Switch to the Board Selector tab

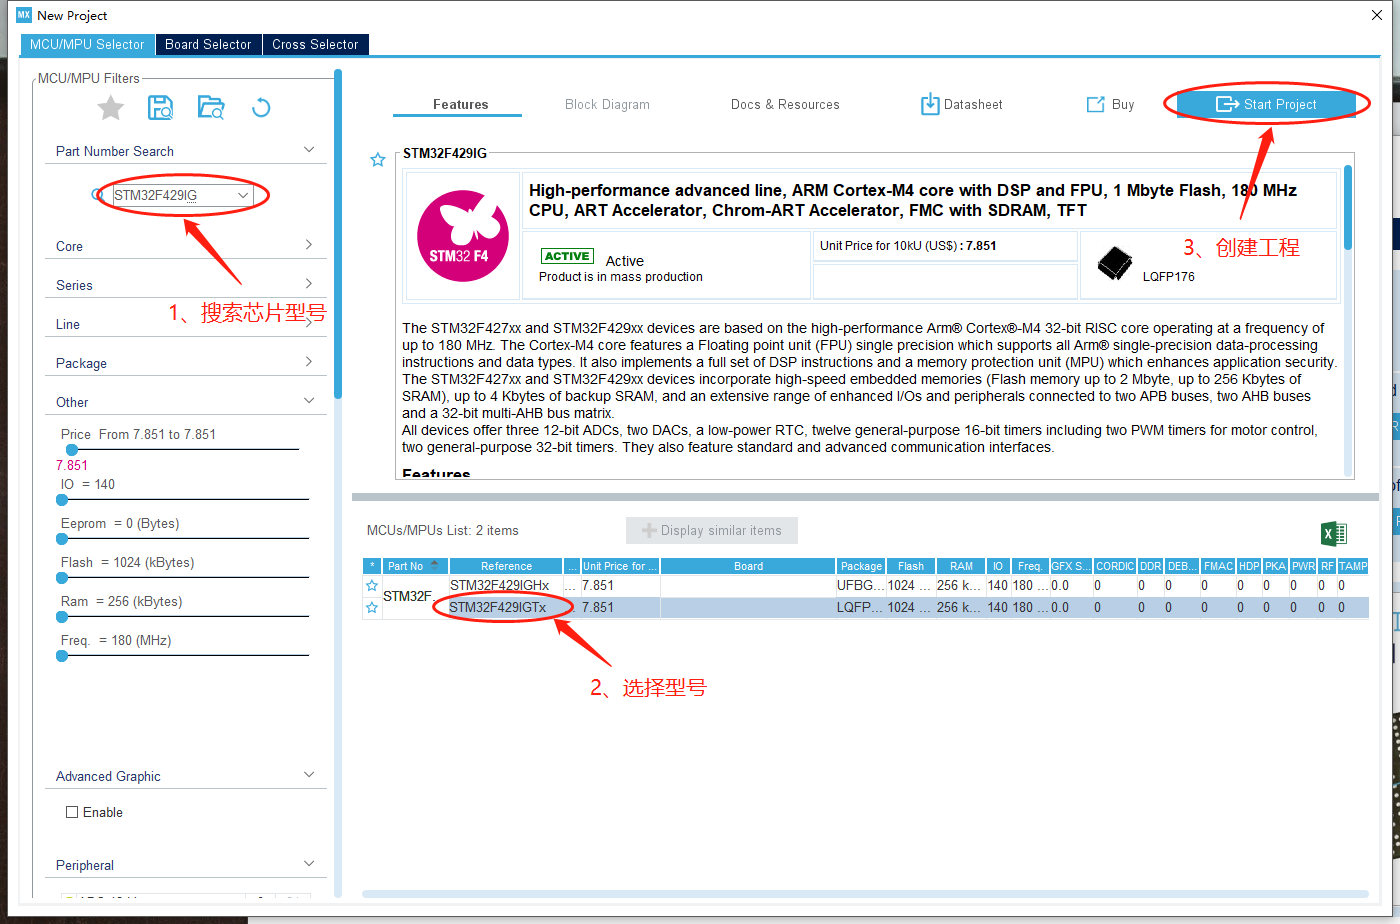pyautogui.click(x=208, y=44)
